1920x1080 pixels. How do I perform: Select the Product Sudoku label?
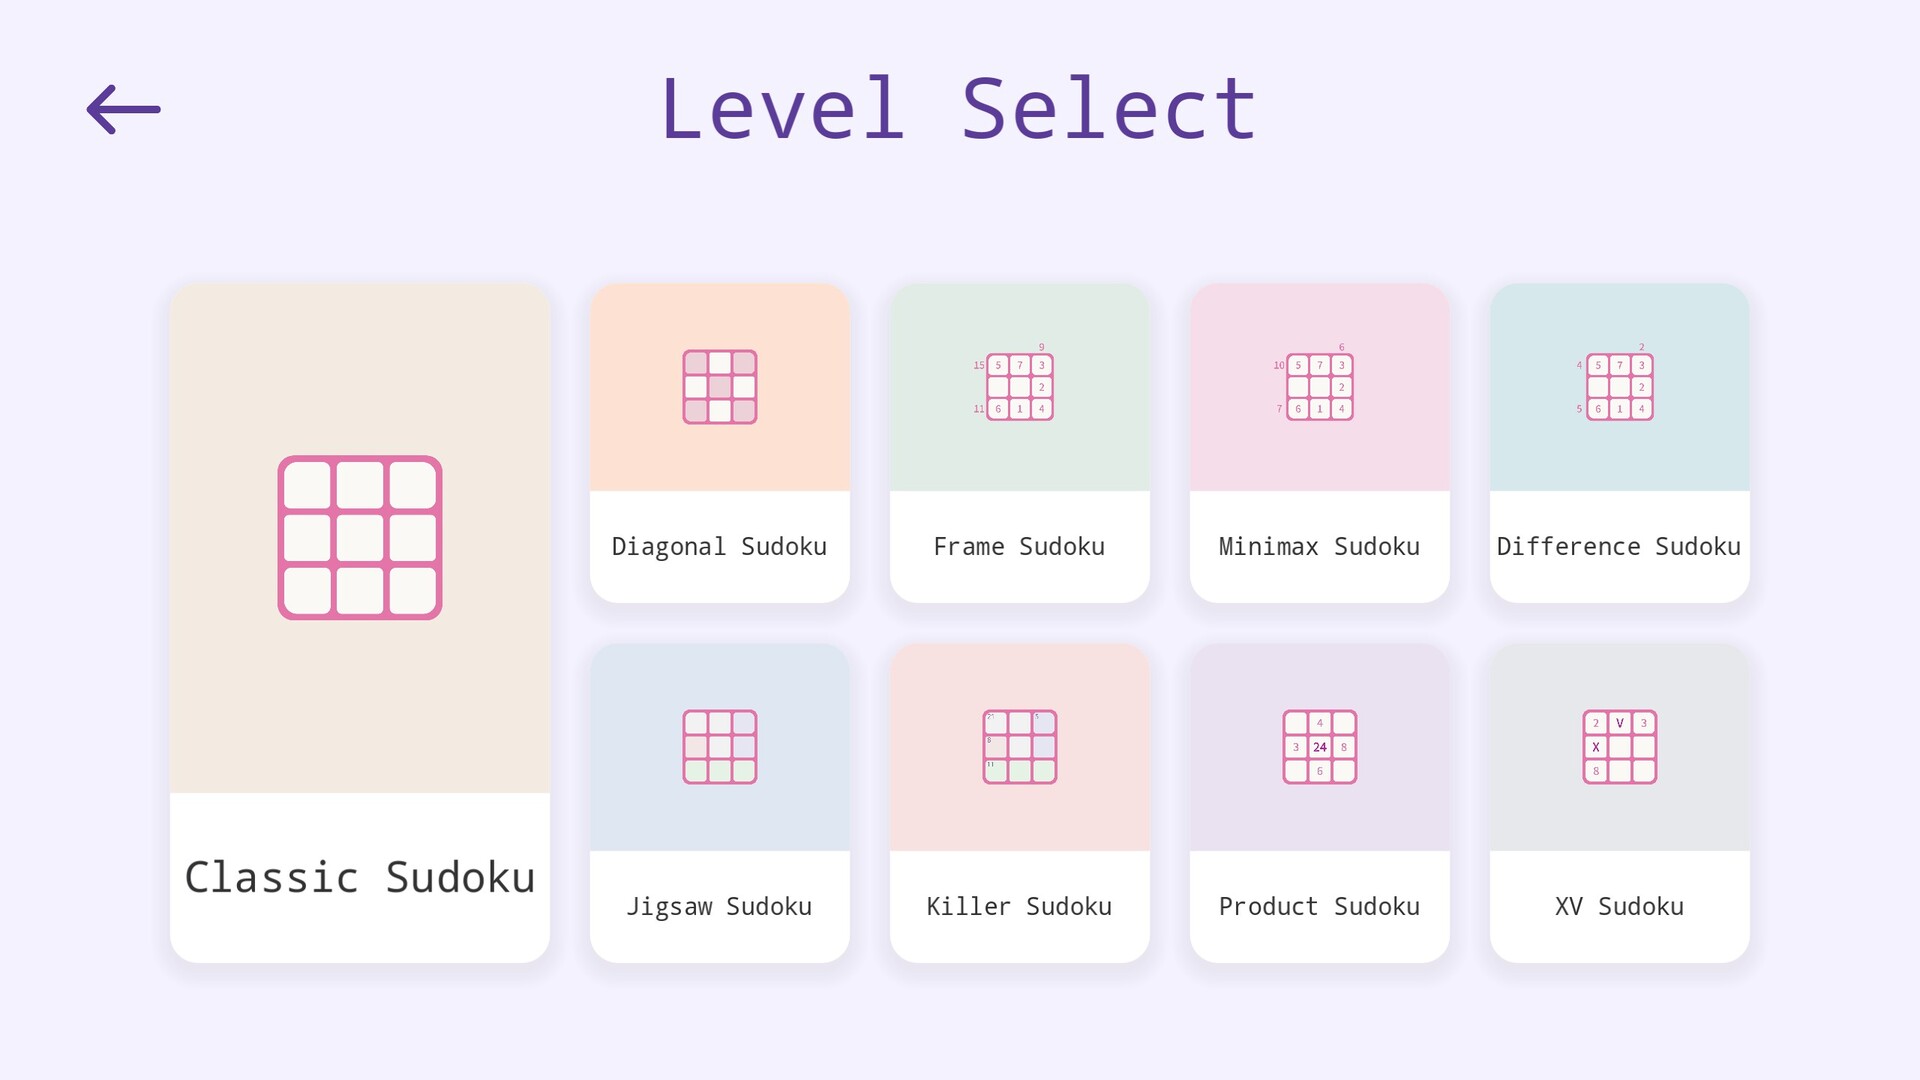[x=1320, y=906]
